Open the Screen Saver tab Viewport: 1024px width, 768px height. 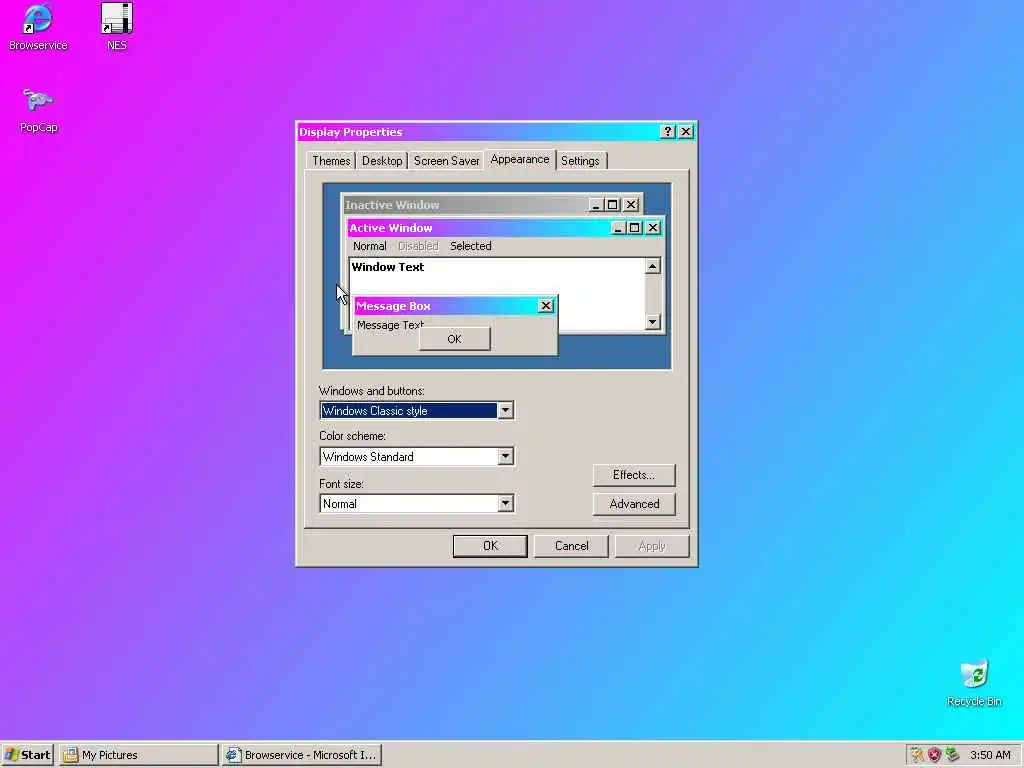pyautogui.click(x=446, y=161)
